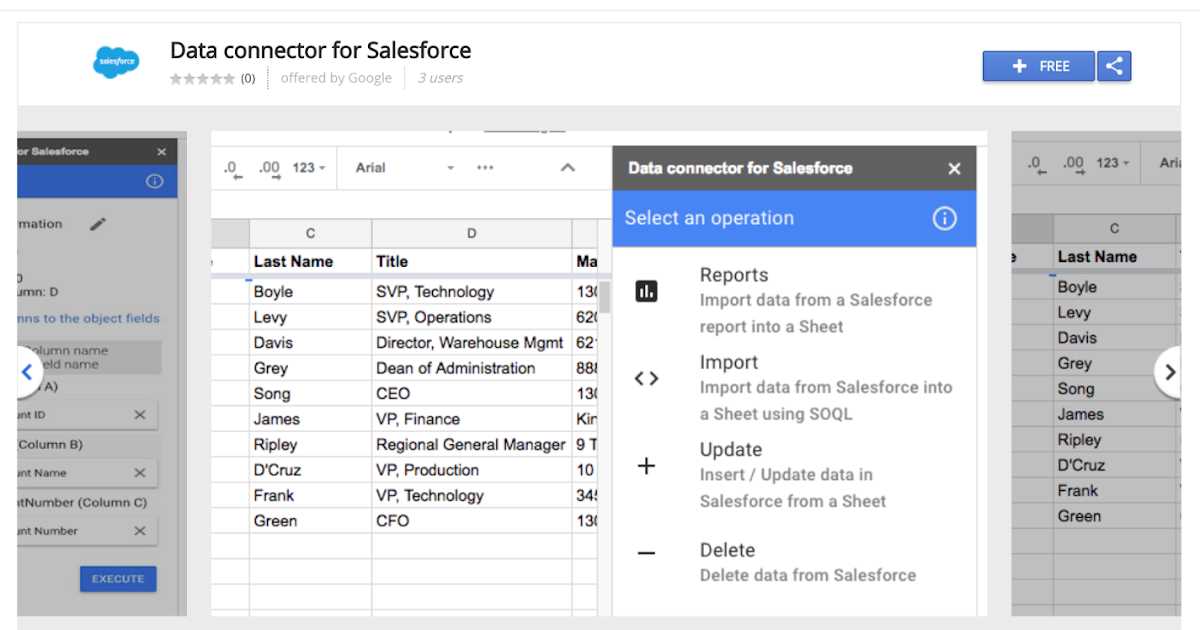Click the Delete minus icon
The width and height of the screenshot is (1200, 630).
(647, 553)
